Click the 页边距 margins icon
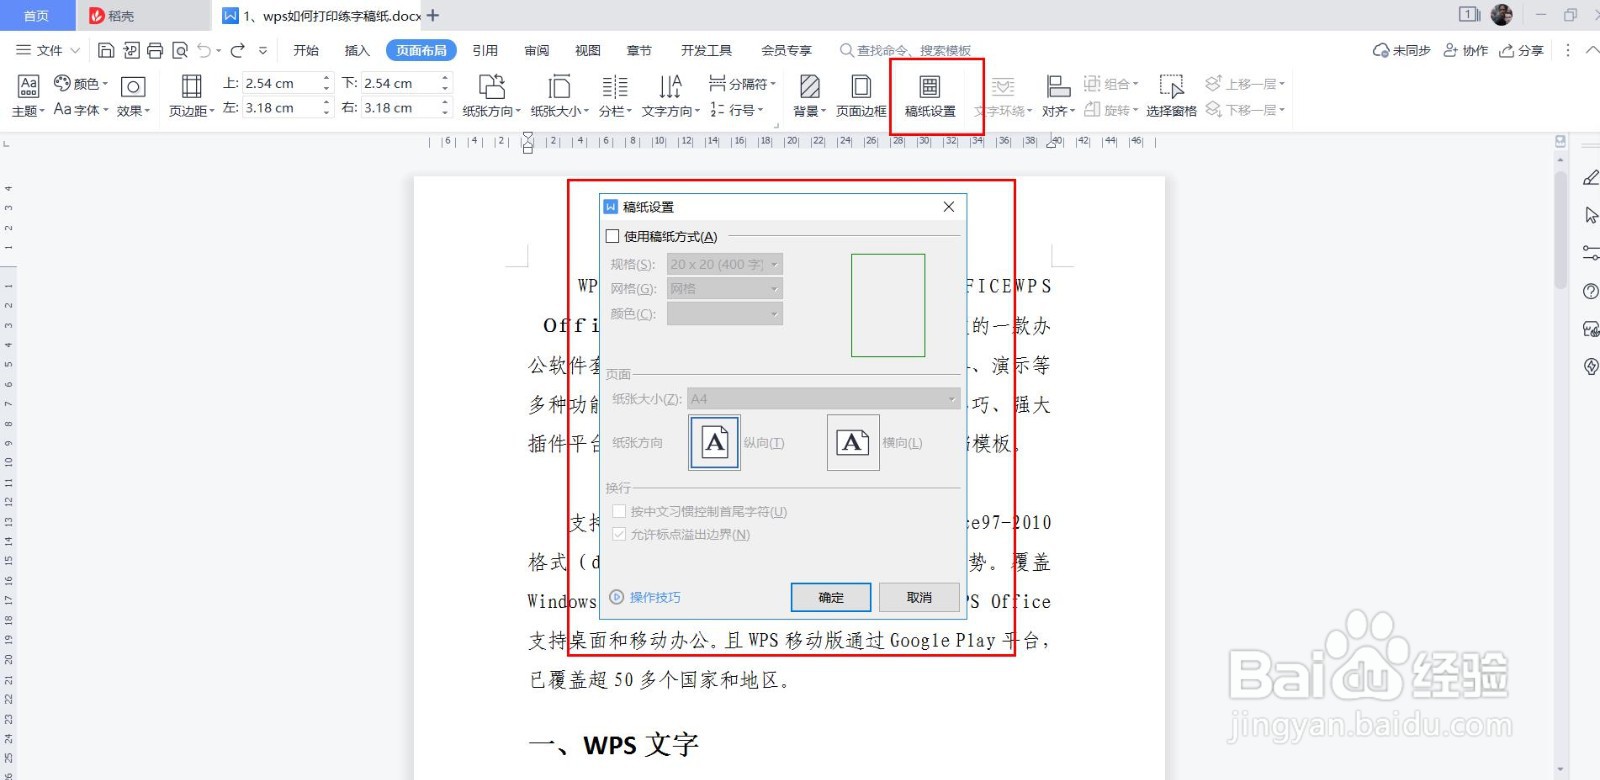 [x=191, y=86]
